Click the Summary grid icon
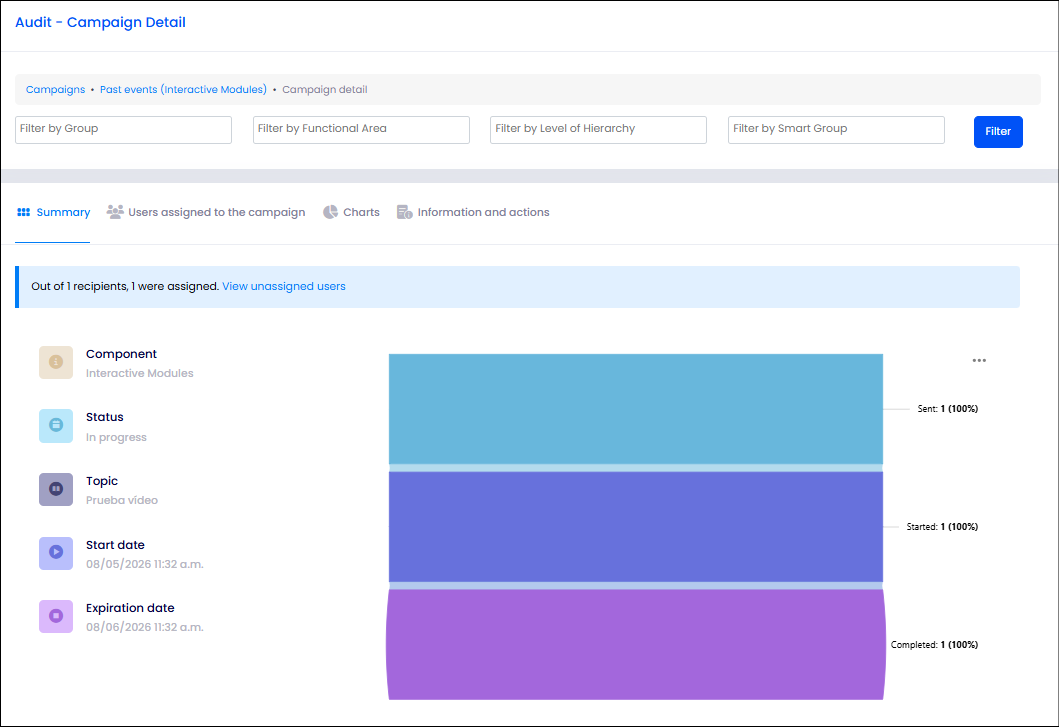 (x=24, y=212)
